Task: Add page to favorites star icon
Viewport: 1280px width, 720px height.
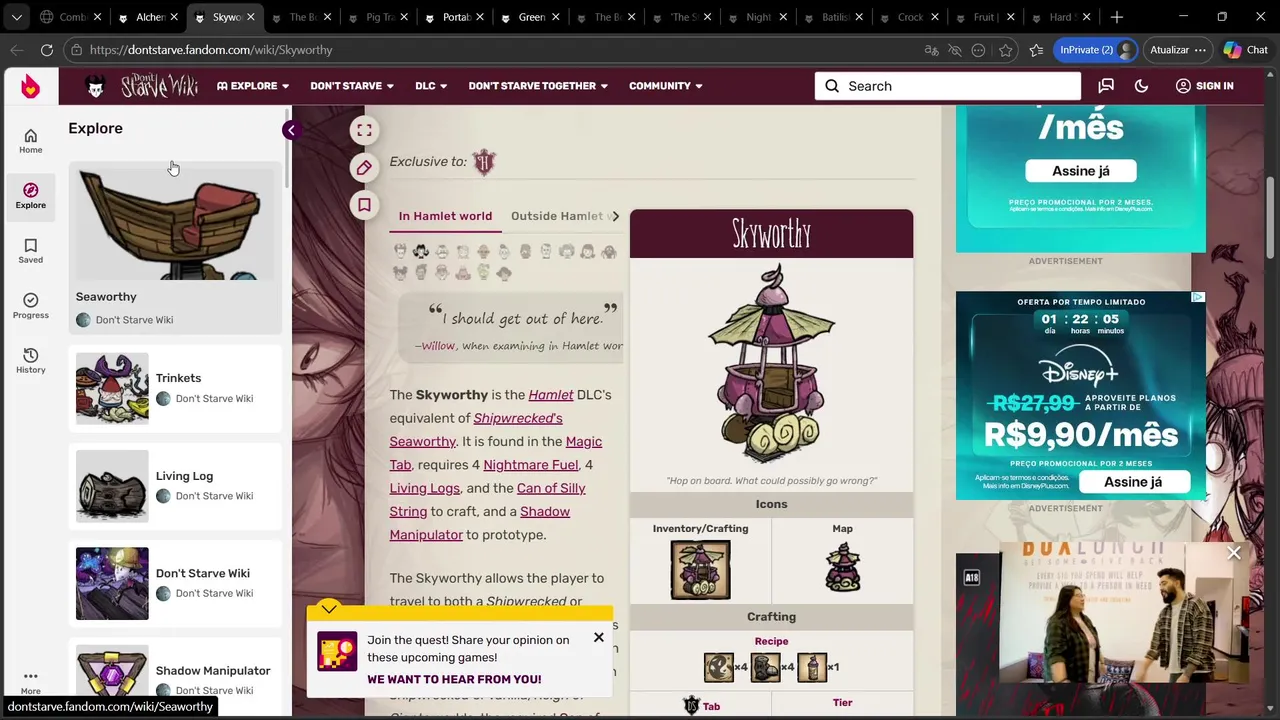Action: point(1006,50)
